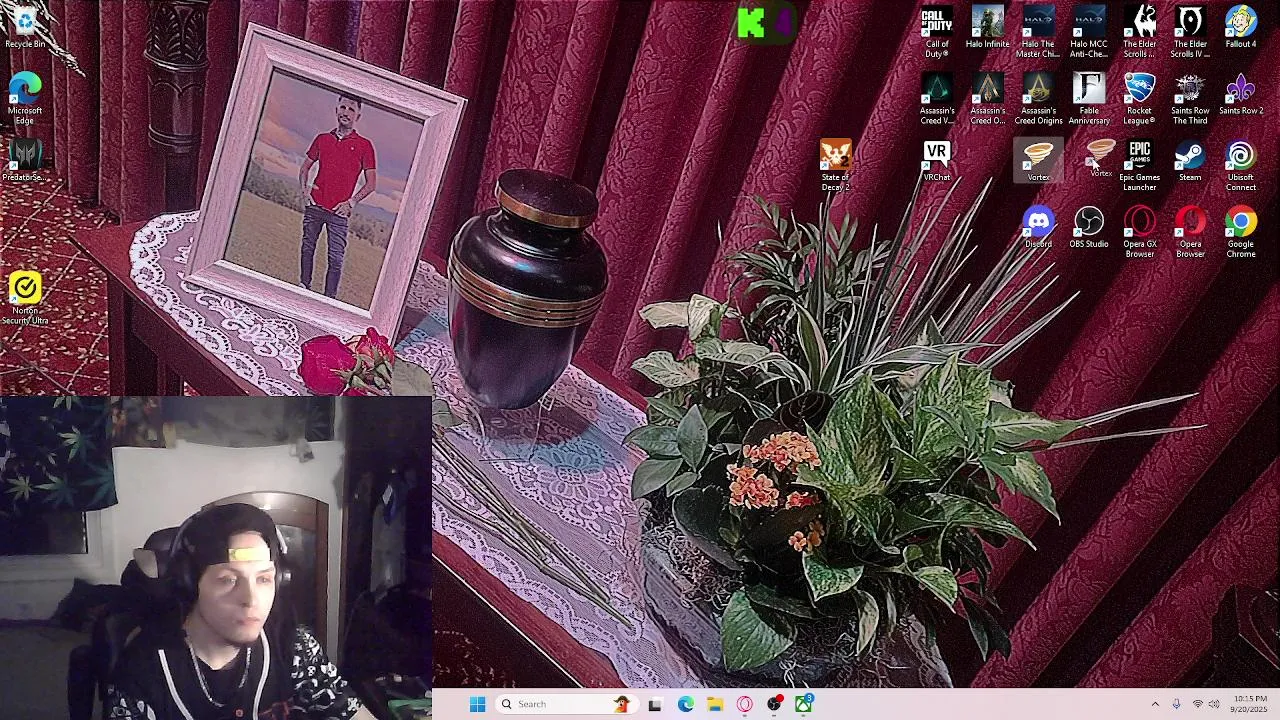Switch to OBS Studio on the taskbar
The width and height of the screenshot is (1280, 720).
click(775, 704)
